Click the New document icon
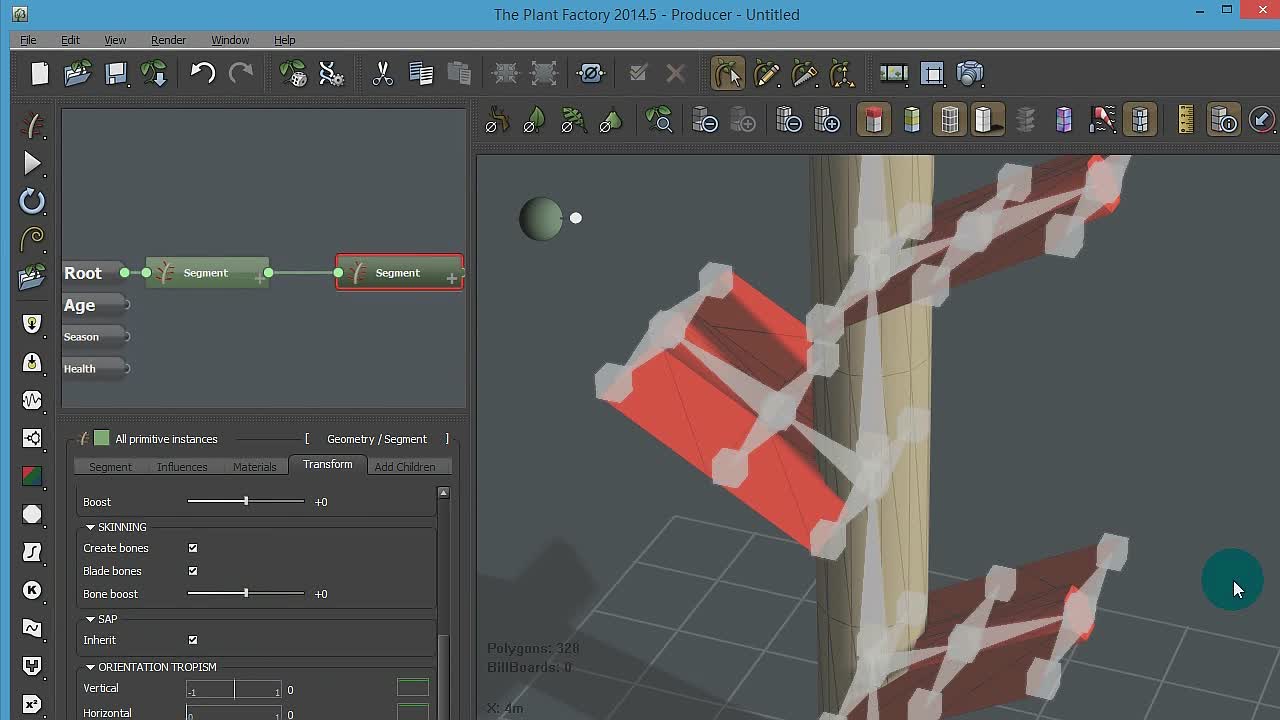The height and width of the screenshot is (720, 1280). (40, 73)
